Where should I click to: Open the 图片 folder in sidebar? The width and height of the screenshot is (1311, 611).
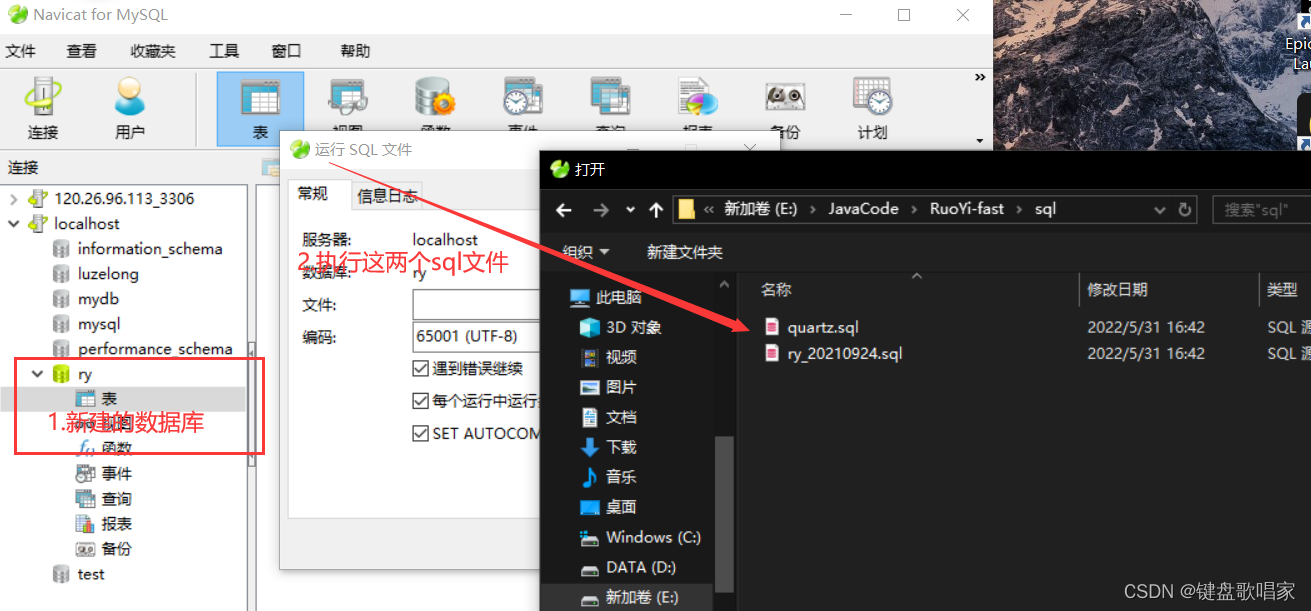click(608, 387)
